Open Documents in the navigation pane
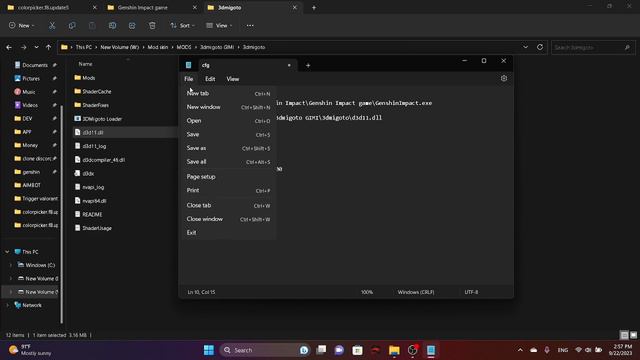The width and height of the screenshot is (640, 360). 35,65
